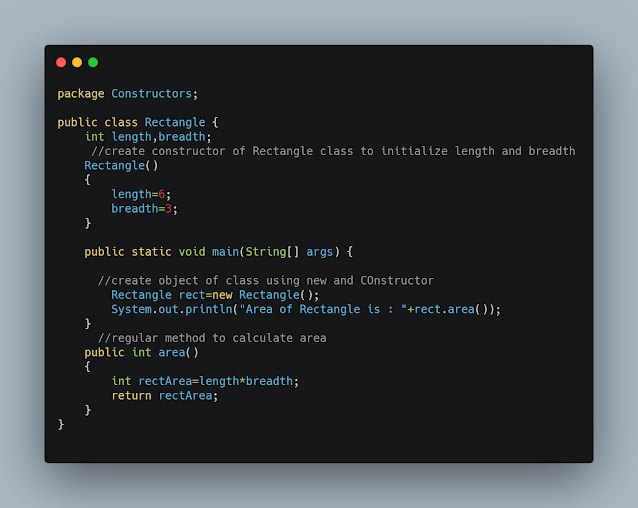
Task: Click the 'args' parameter name
Action: click(x=319, y=252)
